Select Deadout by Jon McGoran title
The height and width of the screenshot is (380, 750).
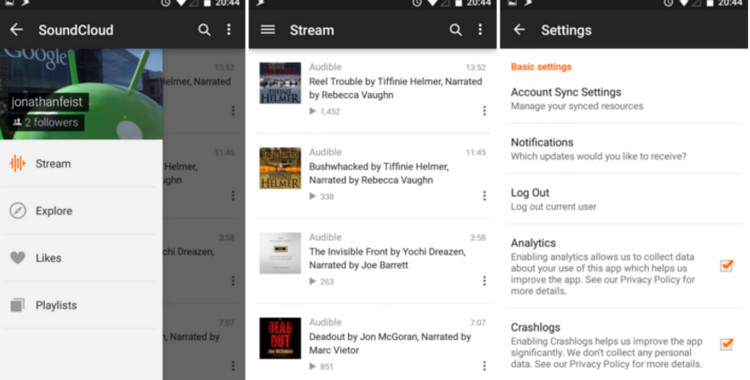tap(390, 344)
